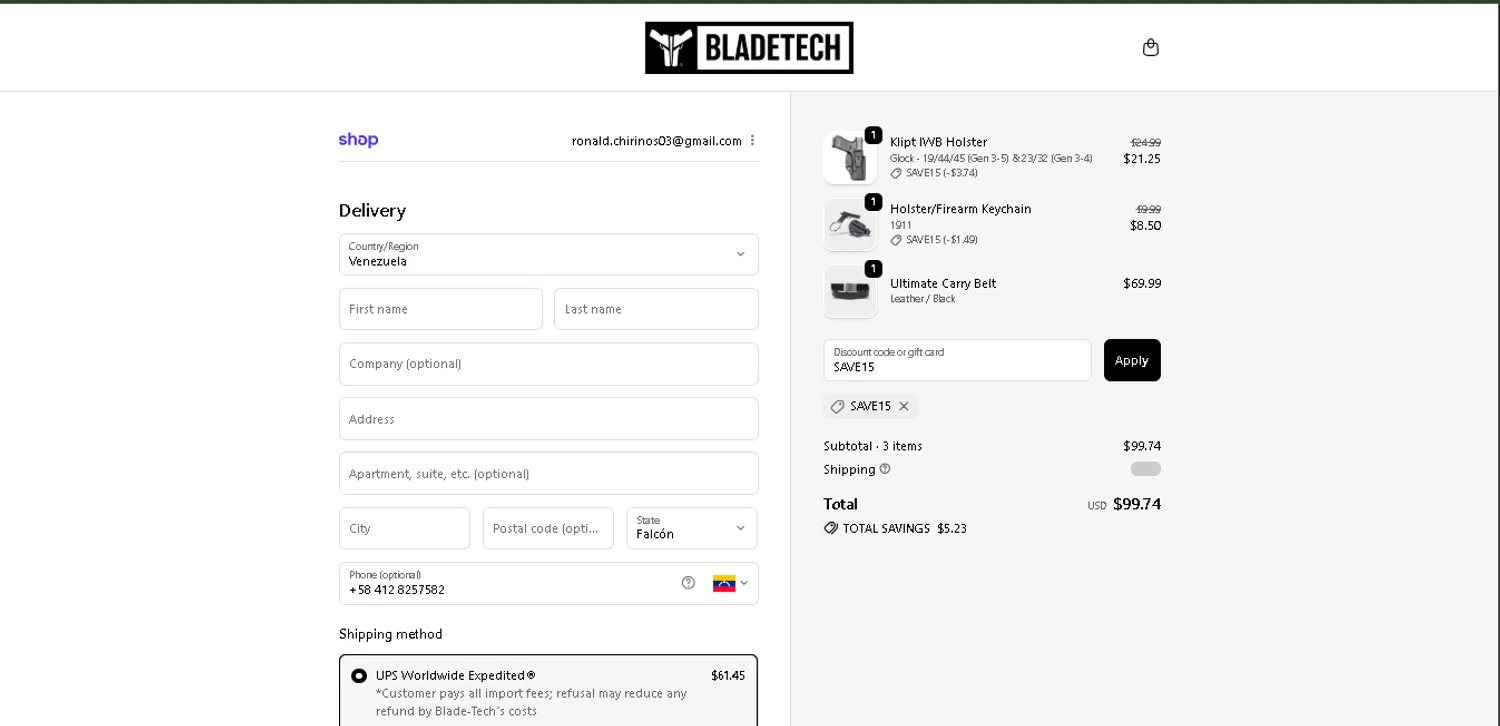Image resolution: width=1500 pixels, height=726 pixels.
Task: Click the Klipt IWB Holster item name
Action: click(939, 142)
